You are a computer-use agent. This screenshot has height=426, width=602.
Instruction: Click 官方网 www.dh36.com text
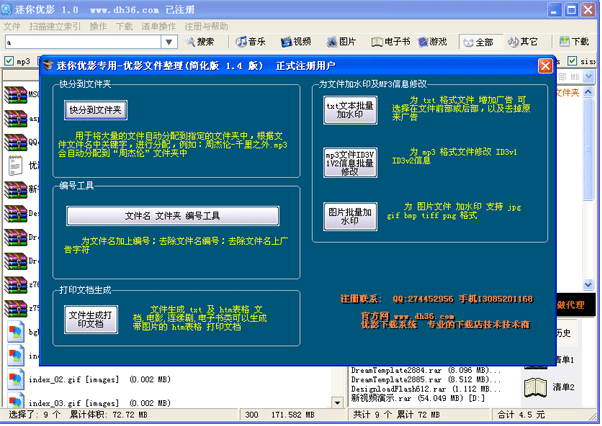407,316
